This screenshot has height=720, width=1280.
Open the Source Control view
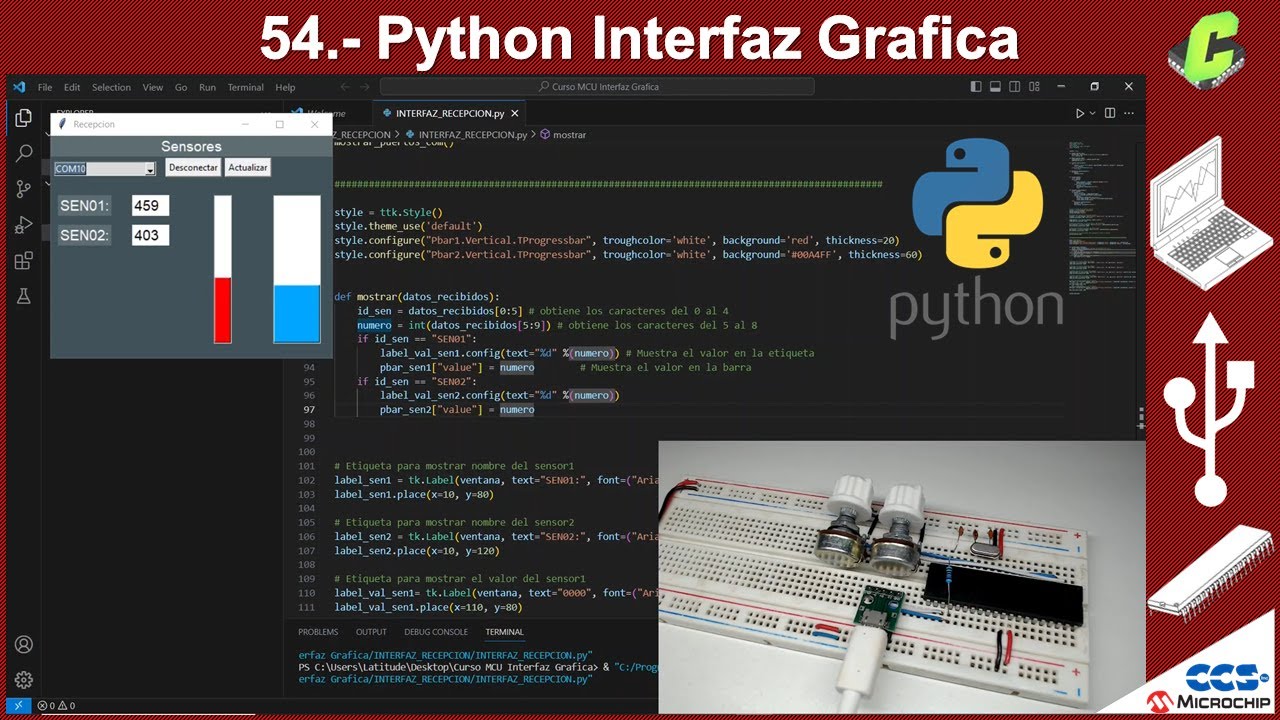[24, 189]
